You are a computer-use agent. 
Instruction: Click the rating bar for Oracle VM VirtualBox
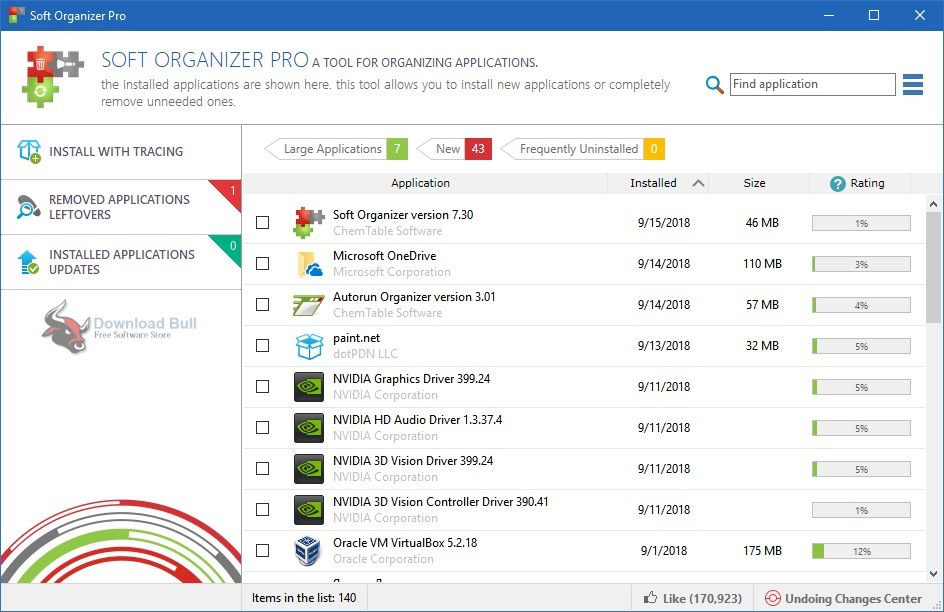pos(860,550)
